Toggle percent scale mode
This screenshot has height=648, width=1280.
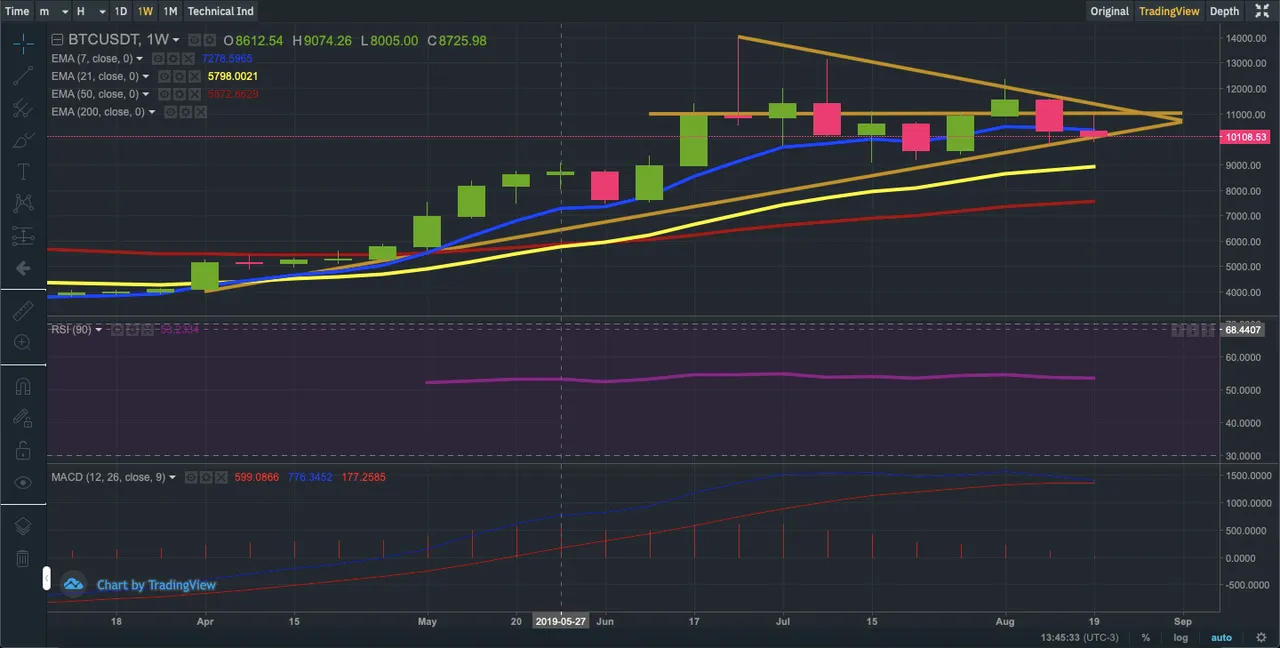[x=1146, y=637]
